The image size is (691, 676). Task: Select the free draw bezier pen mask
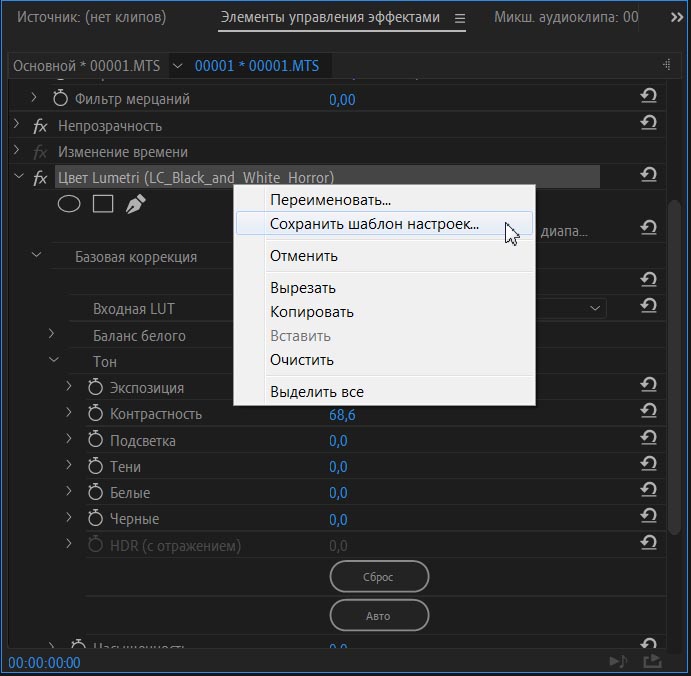click(135, 204)
